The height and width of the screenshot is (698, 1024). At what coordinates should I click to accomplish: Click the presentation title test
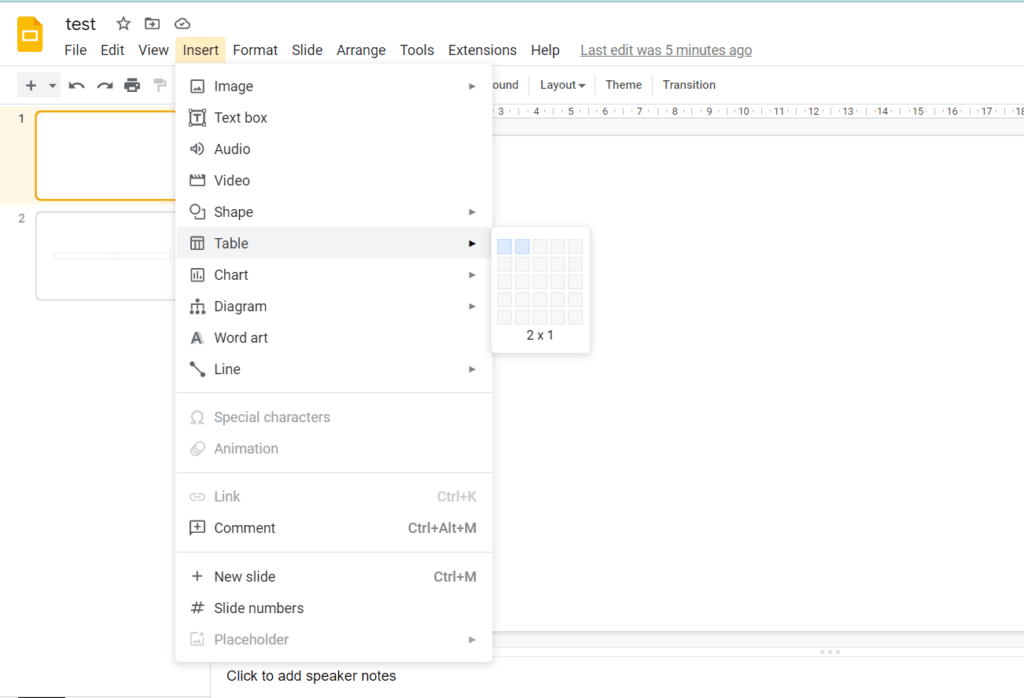pos(80,24)
